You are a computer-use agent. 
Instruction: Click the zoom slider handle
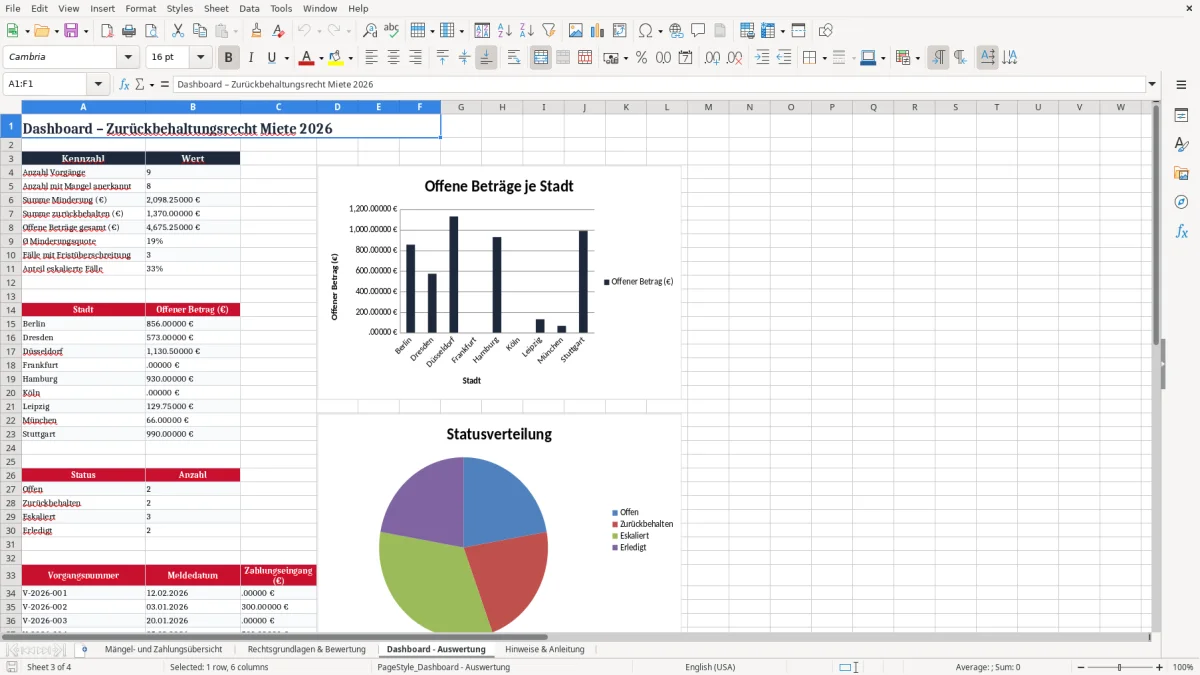pos(1119,667)
